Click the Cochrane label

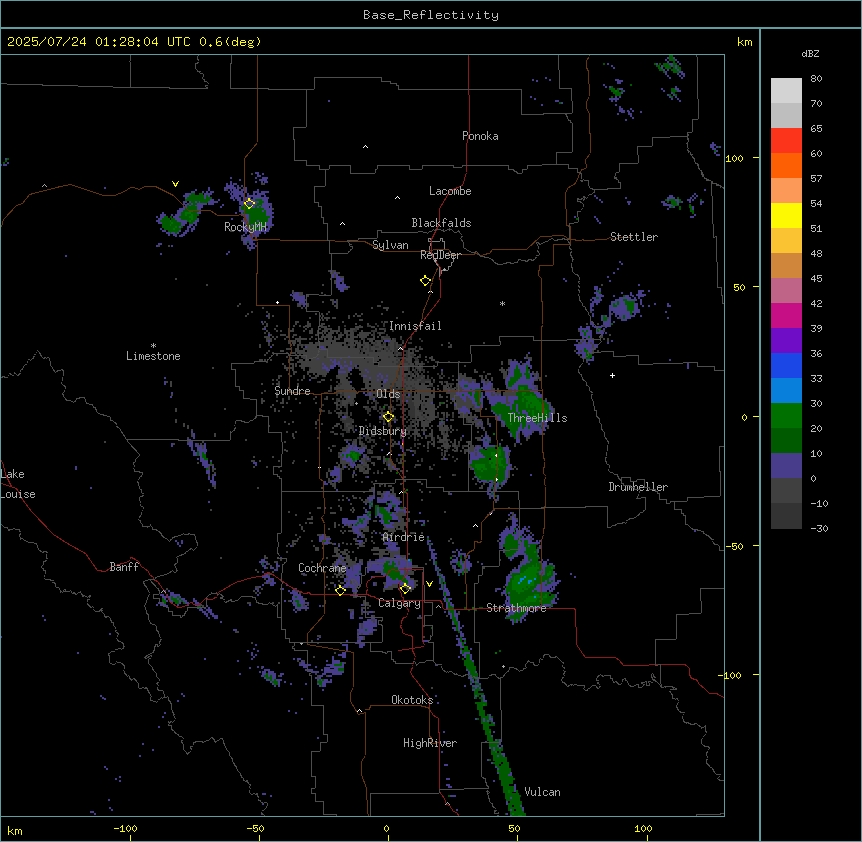click(322, 568)
